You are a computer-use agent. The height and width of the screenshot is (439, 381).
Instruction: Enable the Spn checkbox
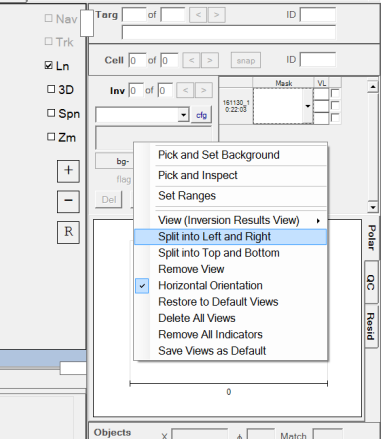coord(51,113)
